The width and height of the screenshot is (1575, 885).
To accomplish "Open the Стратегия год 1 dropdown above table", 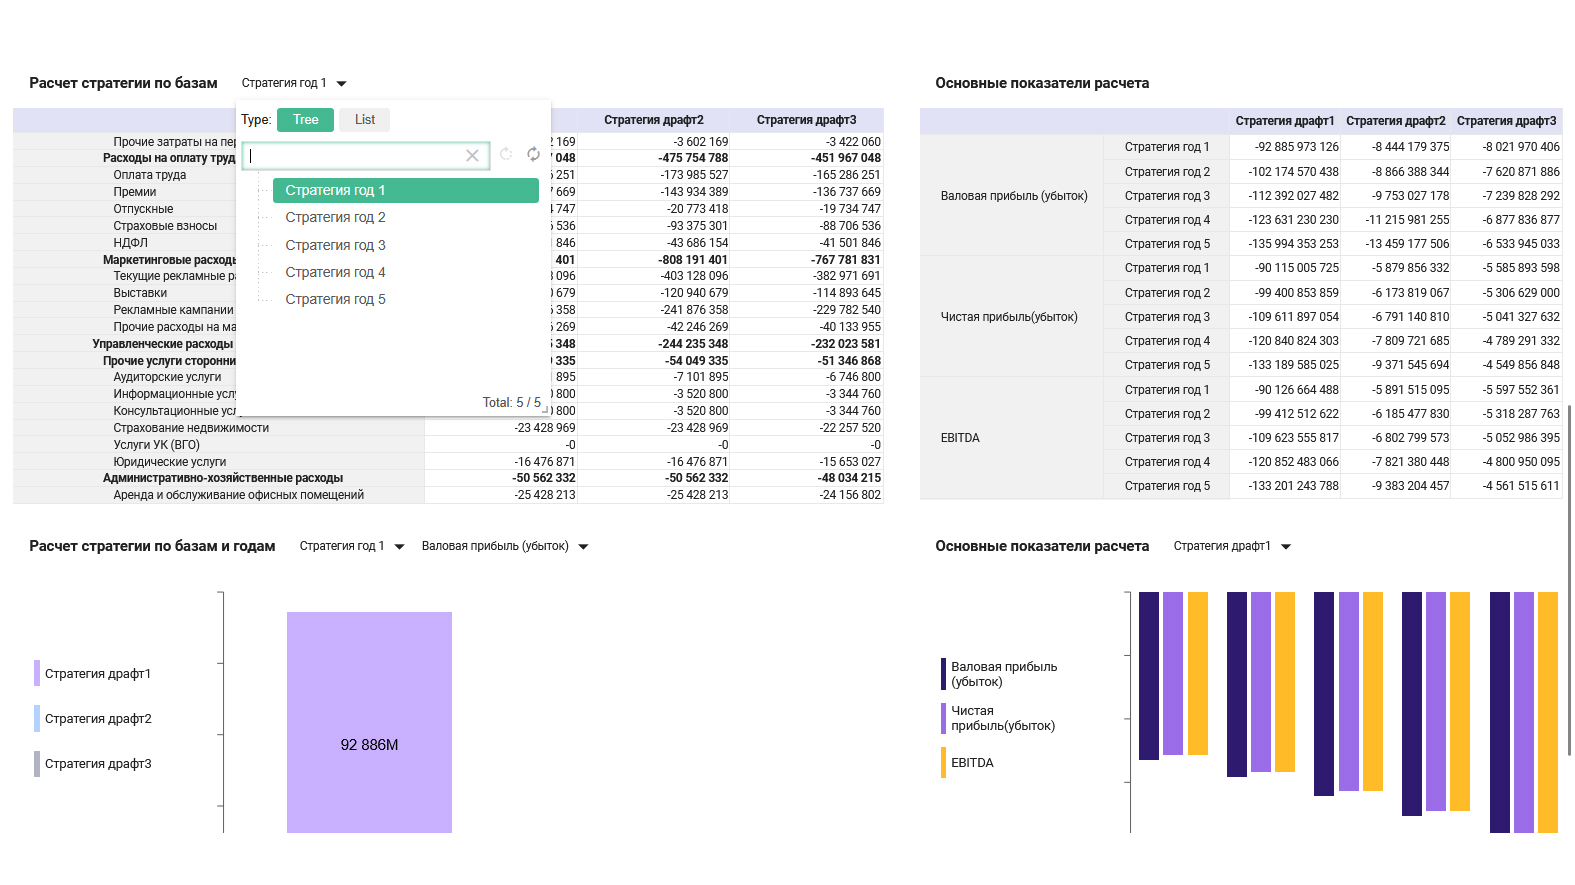I will pyautogui.click(x=294, y=83).
